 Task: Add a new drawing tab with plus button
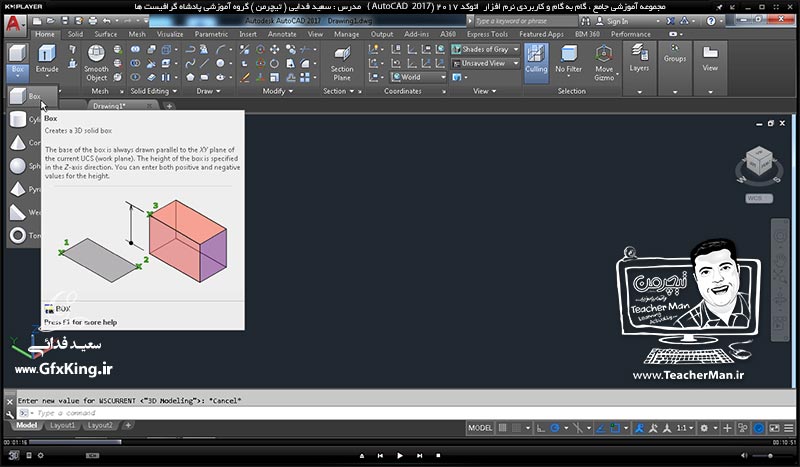(169, 106)
